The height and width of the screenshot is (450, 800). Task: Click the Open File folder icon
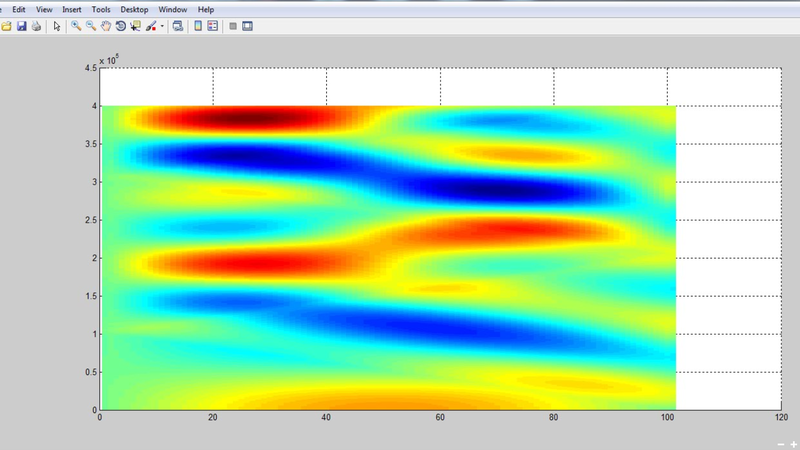6,26
